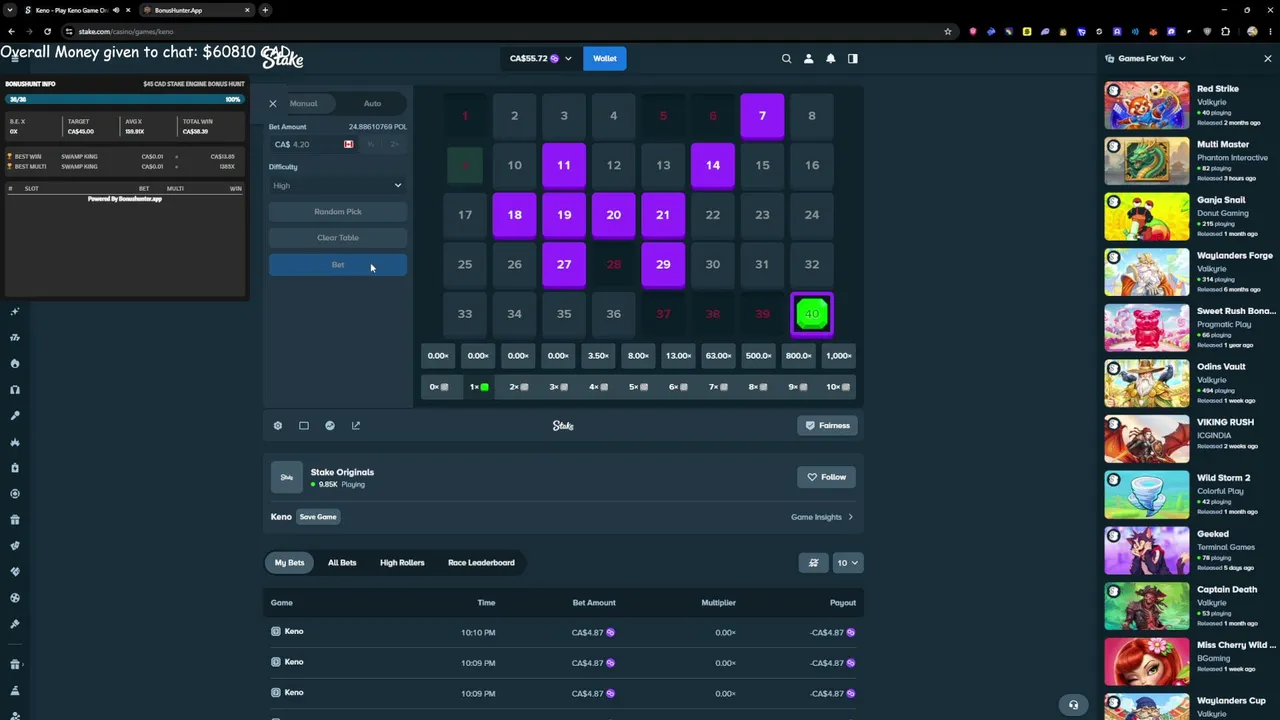Screen dimensions: 1280x720
Task: Toggle Keno tile number 14
Action: click(x=713, y=165)
